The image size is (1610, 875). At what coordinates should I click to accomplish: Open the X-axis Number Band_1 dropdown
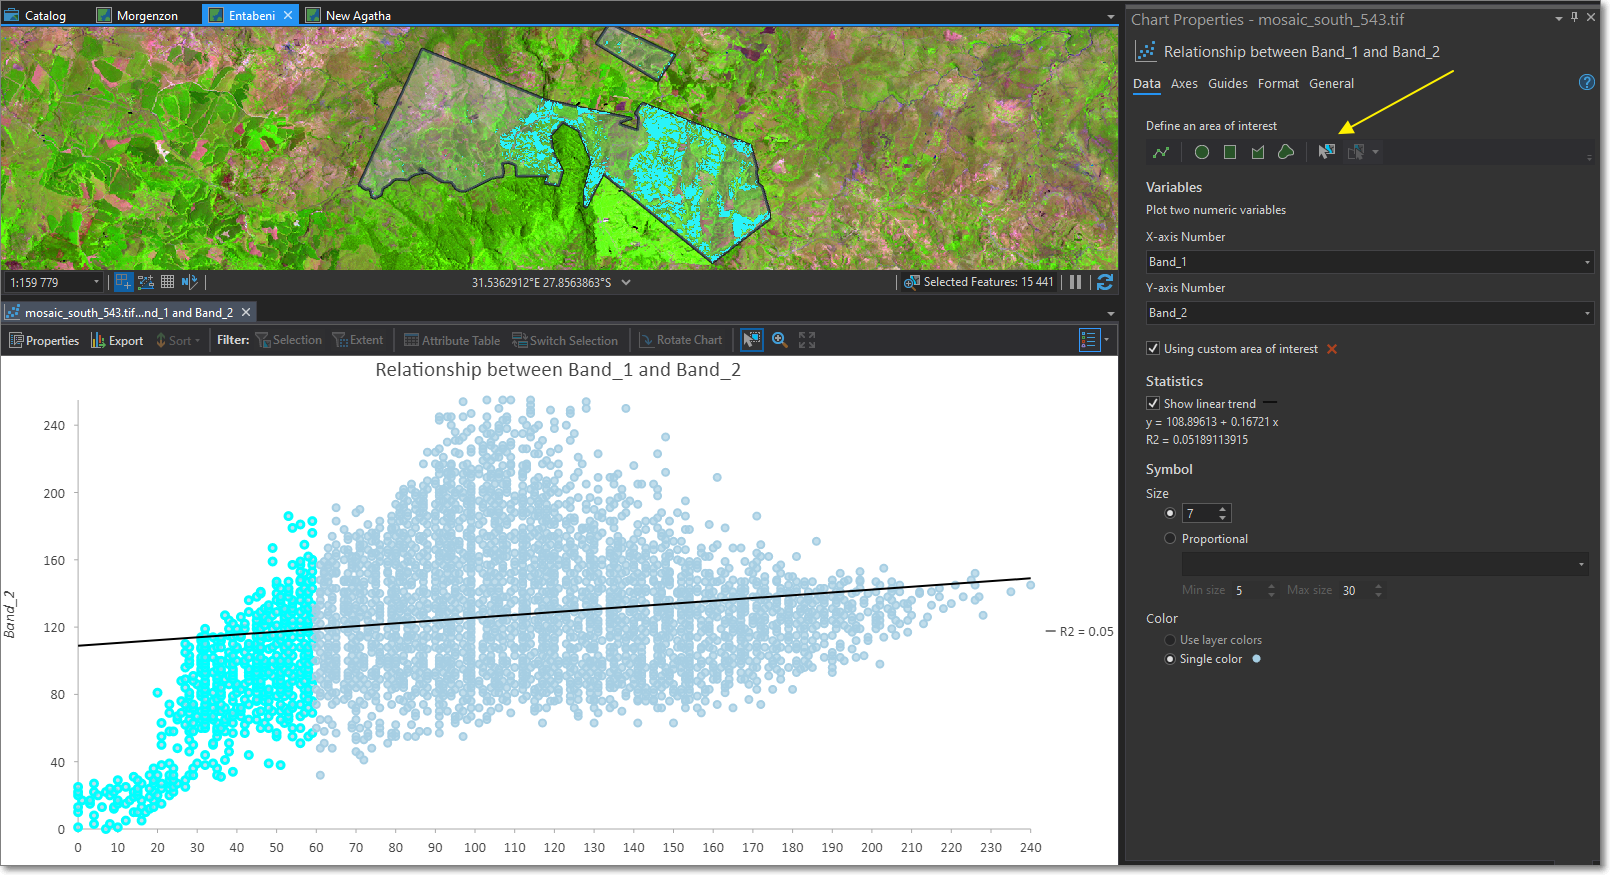click(1586, 262)
